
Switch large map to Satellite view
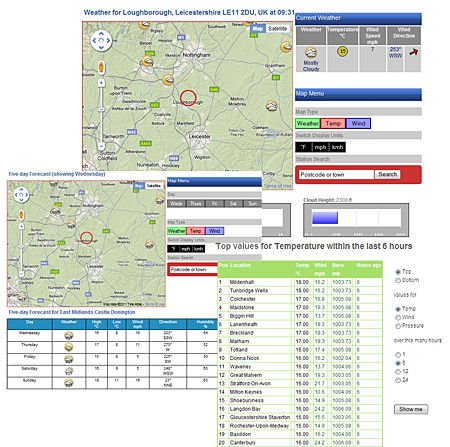click(278, 29)
